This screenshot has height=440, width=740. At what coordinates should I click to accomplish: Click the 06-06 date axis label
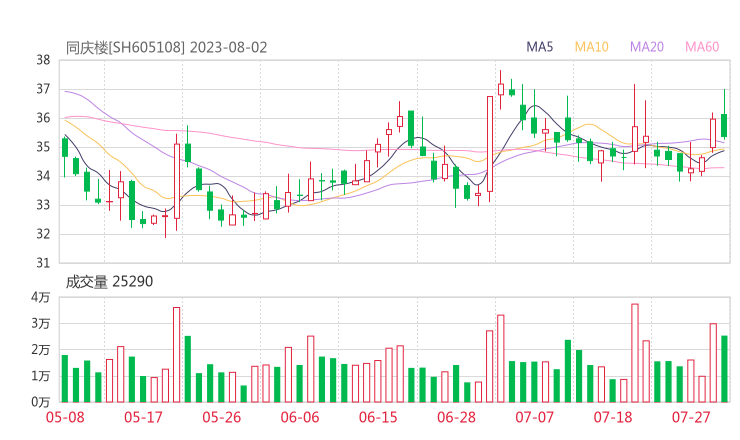click(300, 417)
